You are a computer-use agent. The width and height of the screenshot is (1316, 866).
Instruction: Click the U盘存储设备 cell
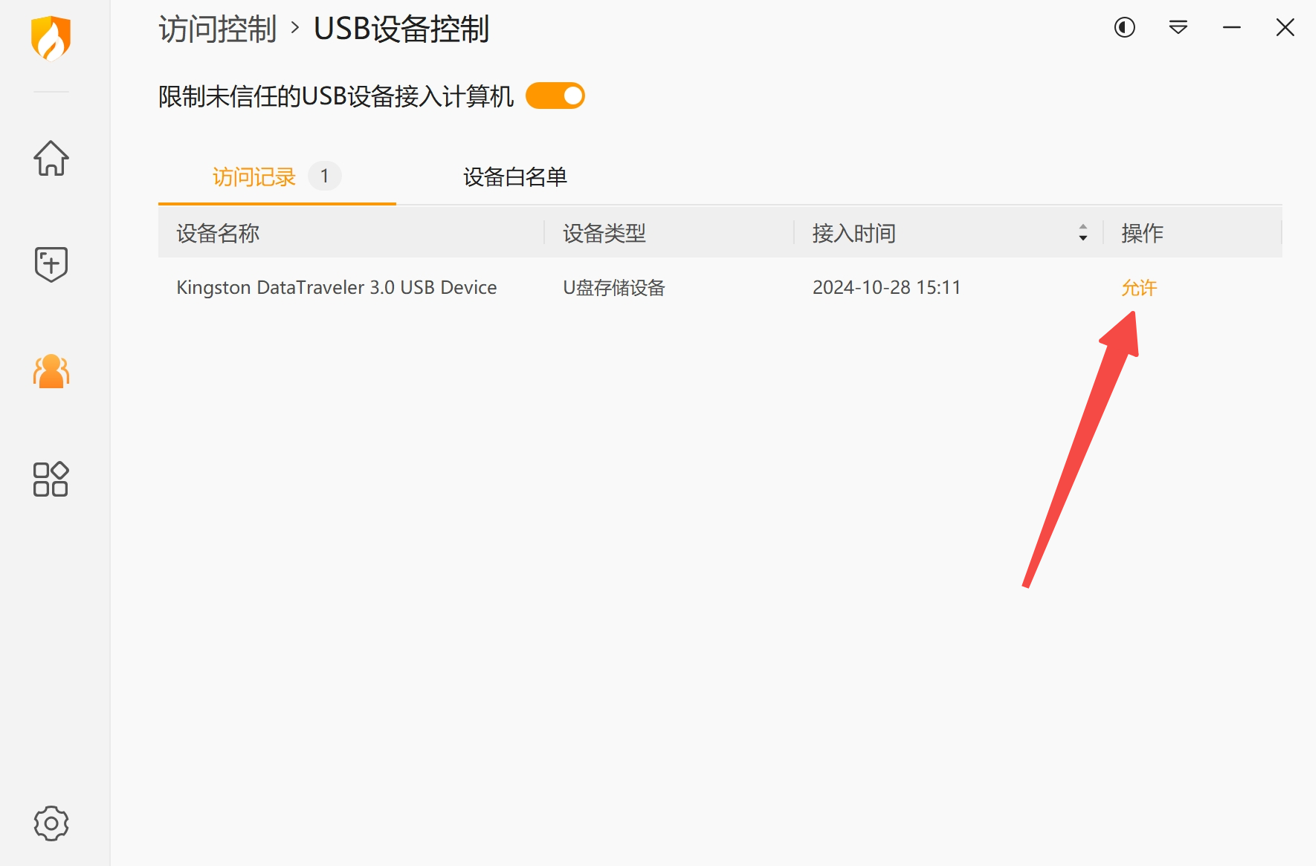pos(614,288)
